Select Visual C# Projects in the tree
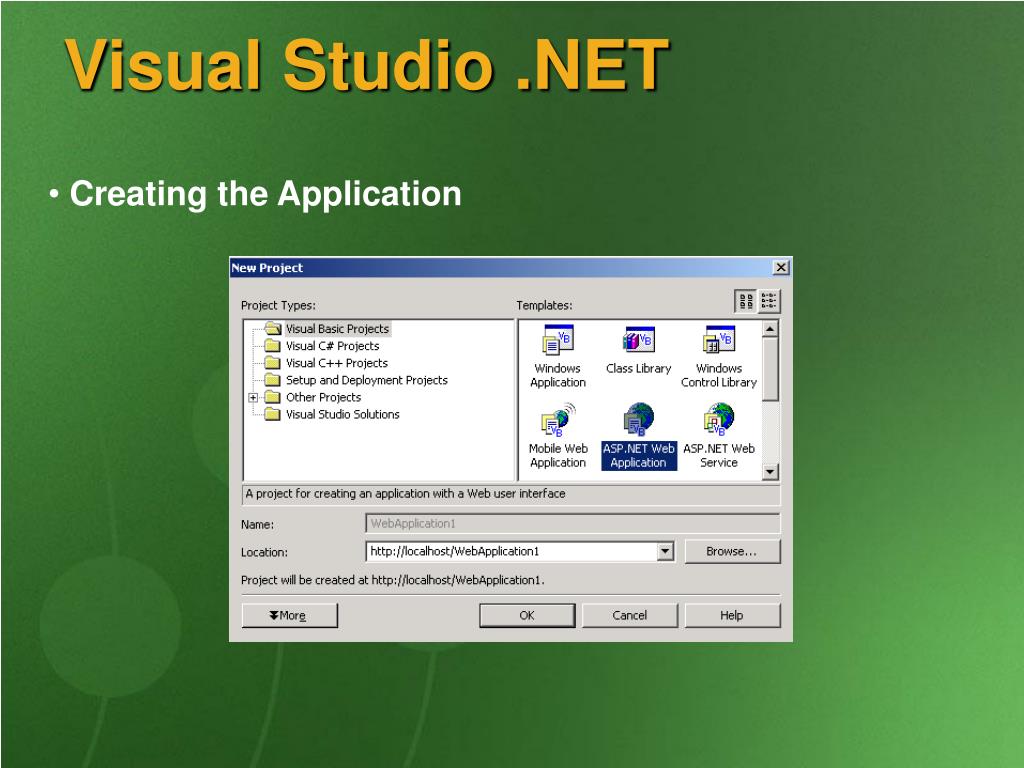This screenshot has width=1024, height=768. (332, 345)
